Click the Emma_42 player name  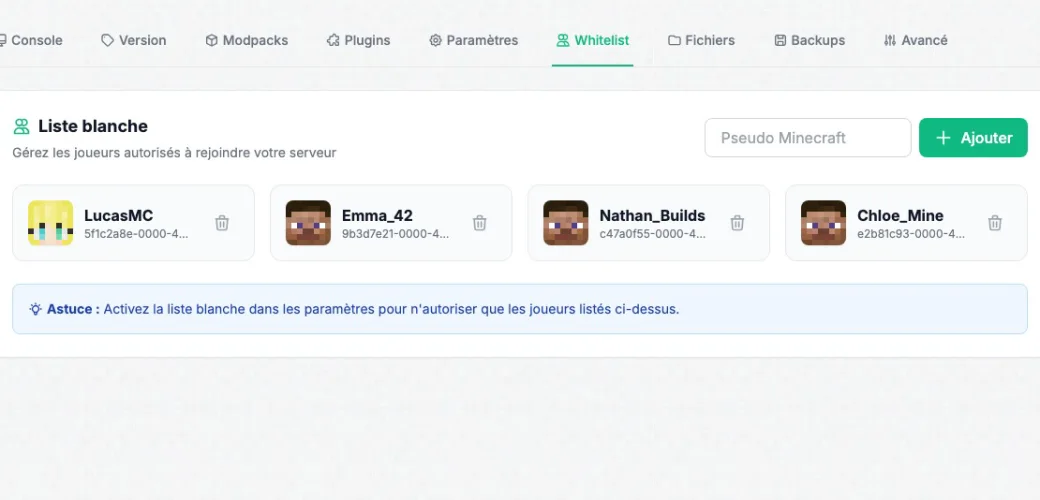[377, 216]
